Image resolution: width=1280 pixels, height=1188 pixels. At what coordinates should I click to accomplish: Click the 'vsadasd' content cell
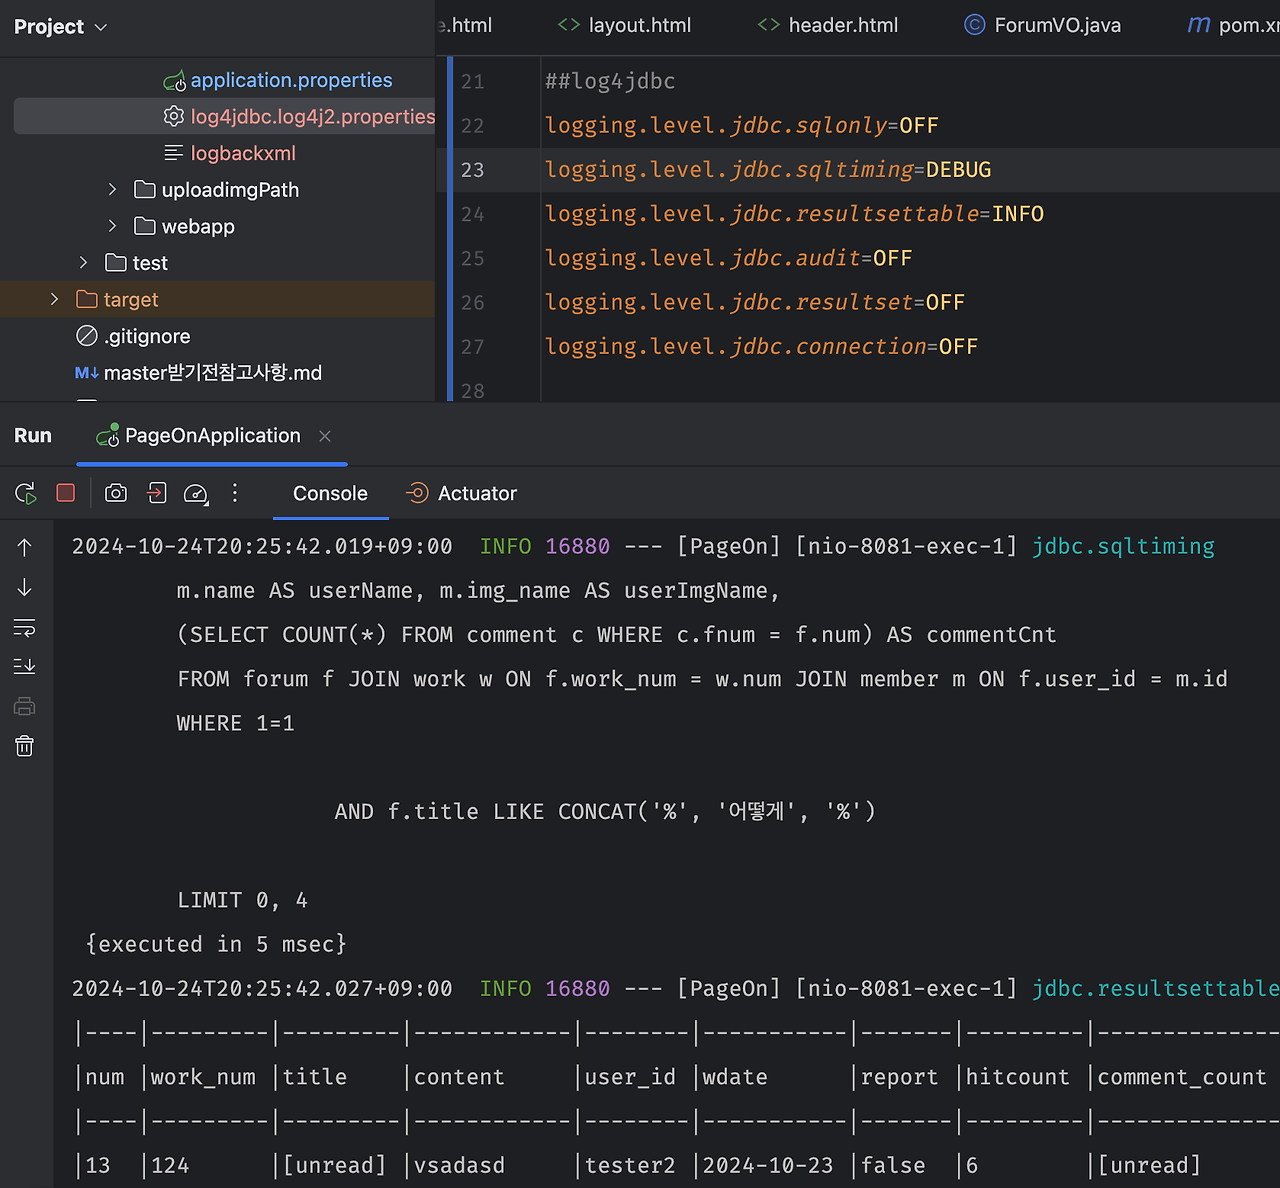coord(459,1165)
